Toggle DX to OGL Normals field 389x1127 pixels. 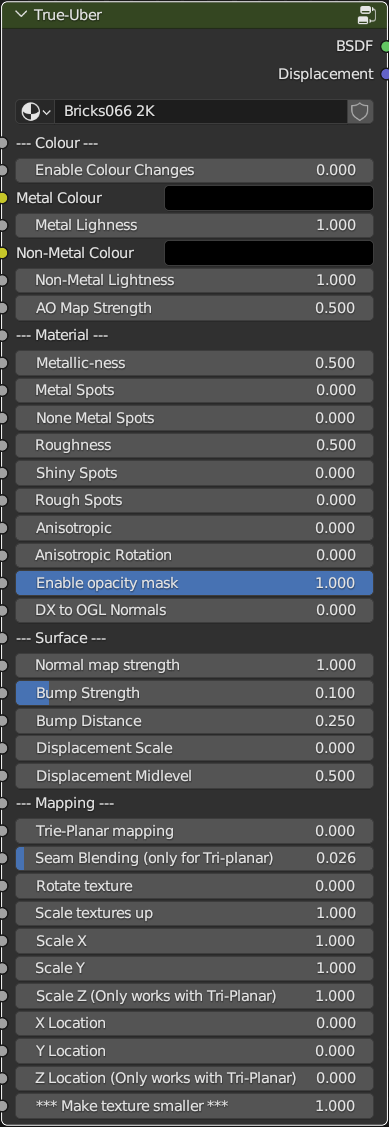[x=194, y=610]
